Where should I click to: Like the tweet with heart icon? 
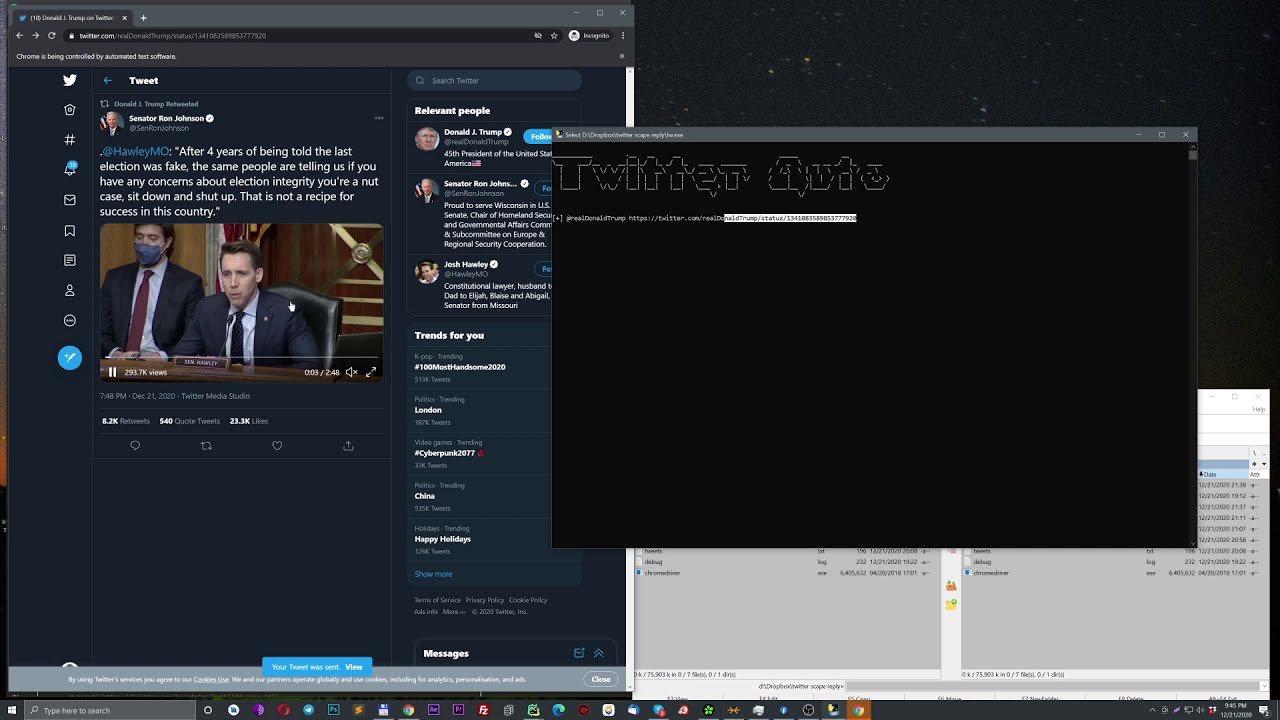[x=277, y=446]
